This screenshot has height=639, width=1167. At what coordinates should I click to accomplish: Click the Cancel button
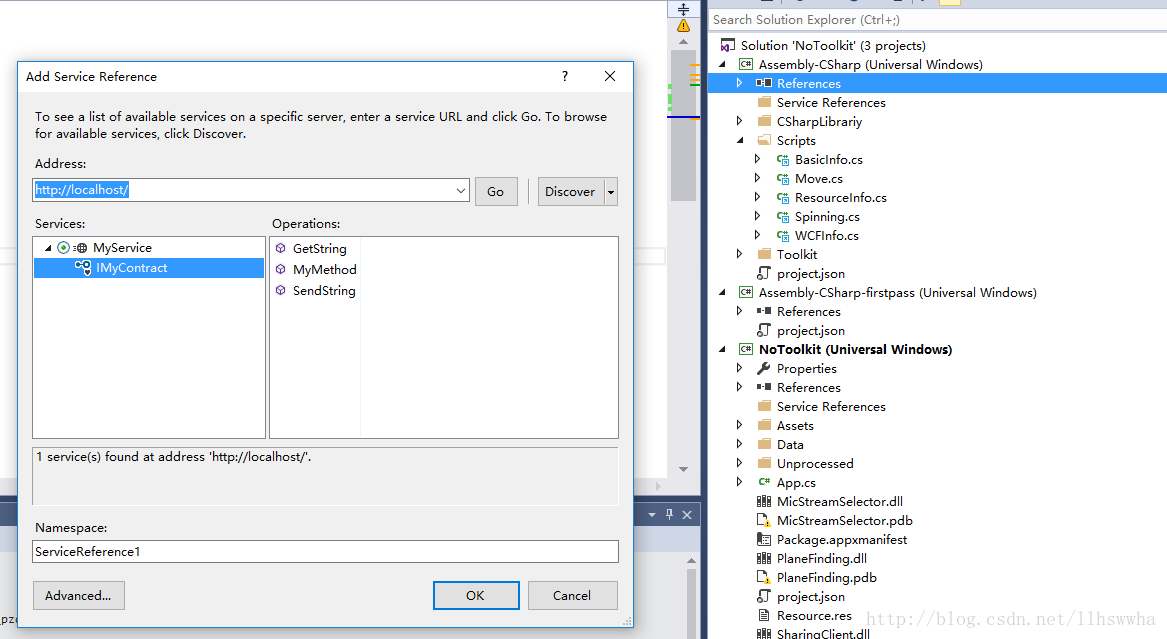pos(572,595)
